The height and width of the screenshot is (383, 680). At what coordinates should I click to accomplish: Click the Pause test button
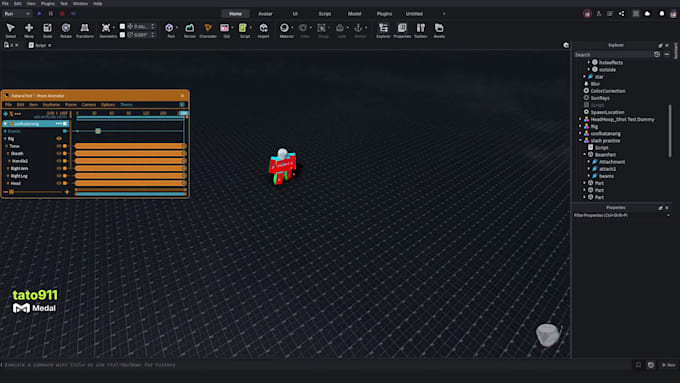51,14
